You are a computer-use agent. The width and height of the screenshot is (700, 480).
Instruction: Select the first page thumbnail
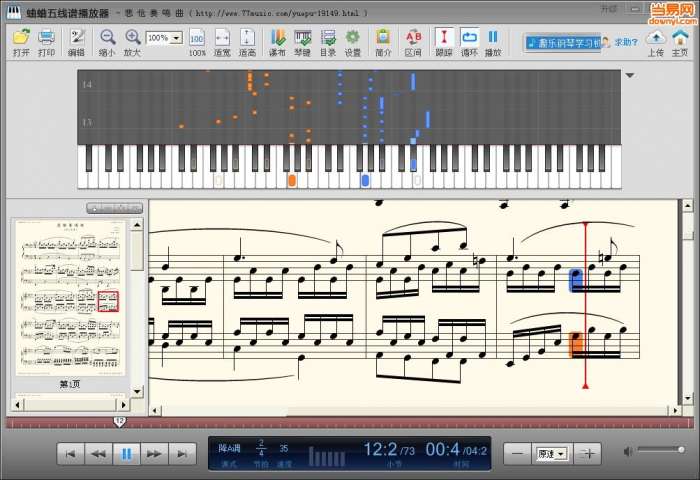70,297
